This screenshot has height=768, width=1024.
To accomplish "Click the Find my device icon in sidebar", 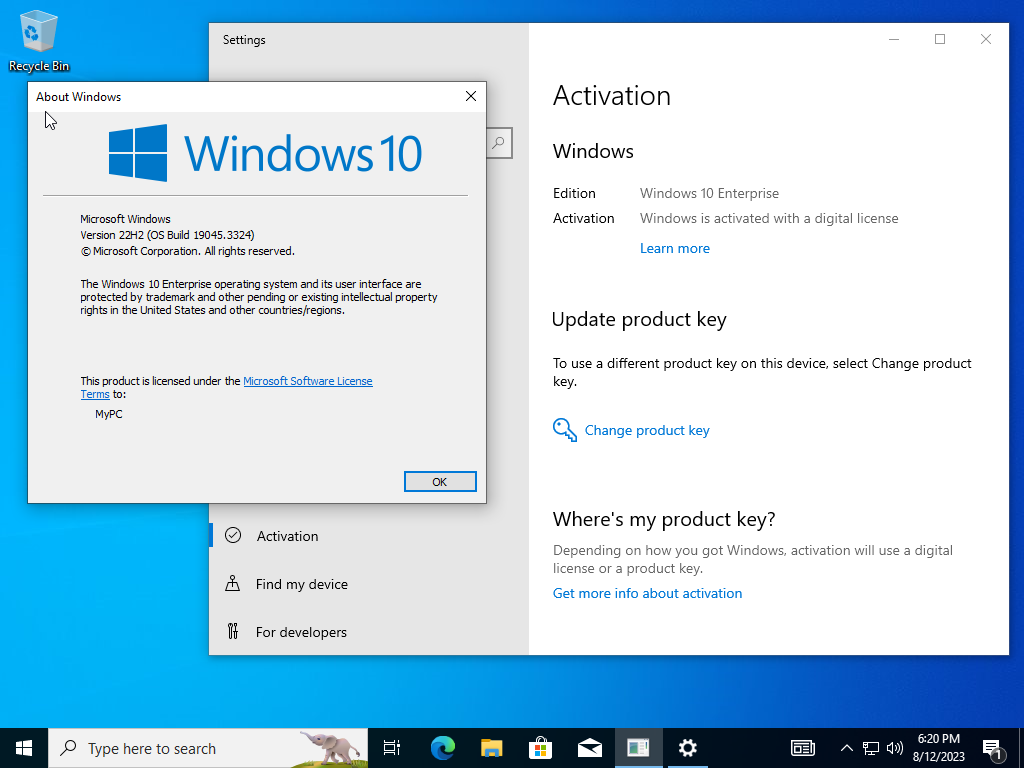I will (x=233, y=584).
